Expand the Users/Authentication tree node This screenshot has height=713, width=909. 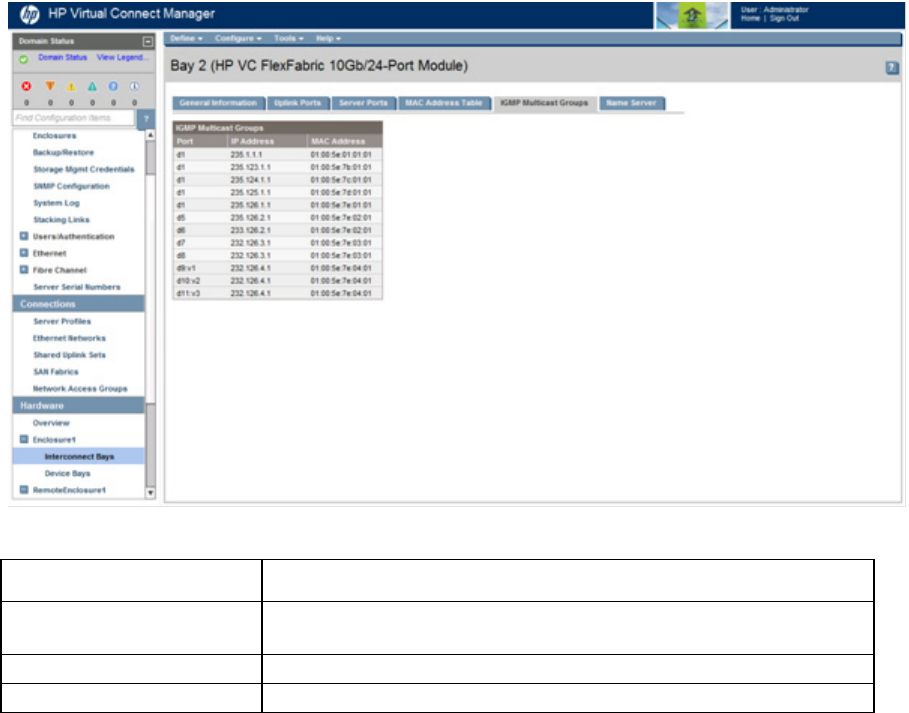pos(24,236)
